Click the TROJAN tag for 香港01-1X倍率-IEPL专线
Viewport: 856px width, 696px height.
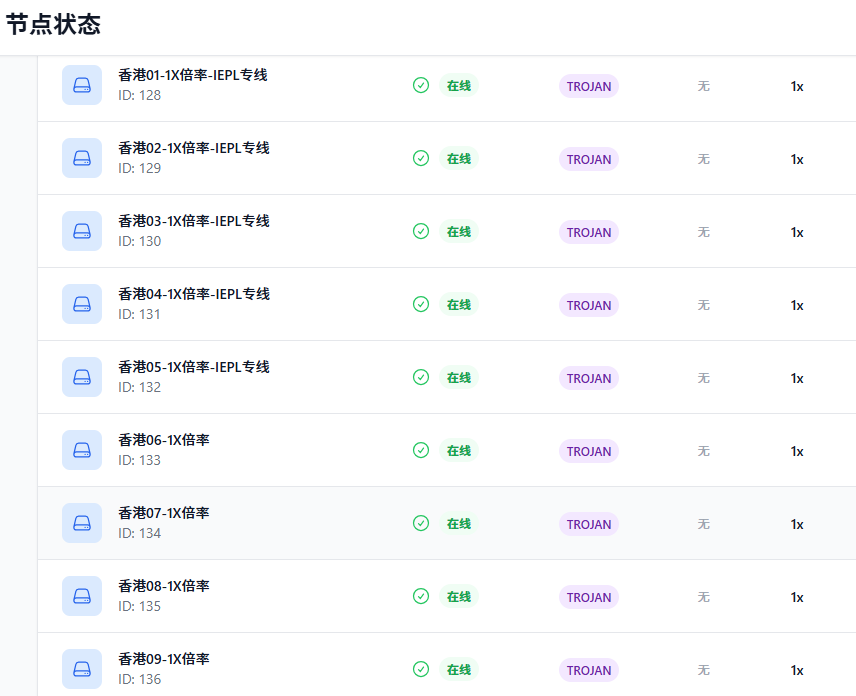pos(588,86)
